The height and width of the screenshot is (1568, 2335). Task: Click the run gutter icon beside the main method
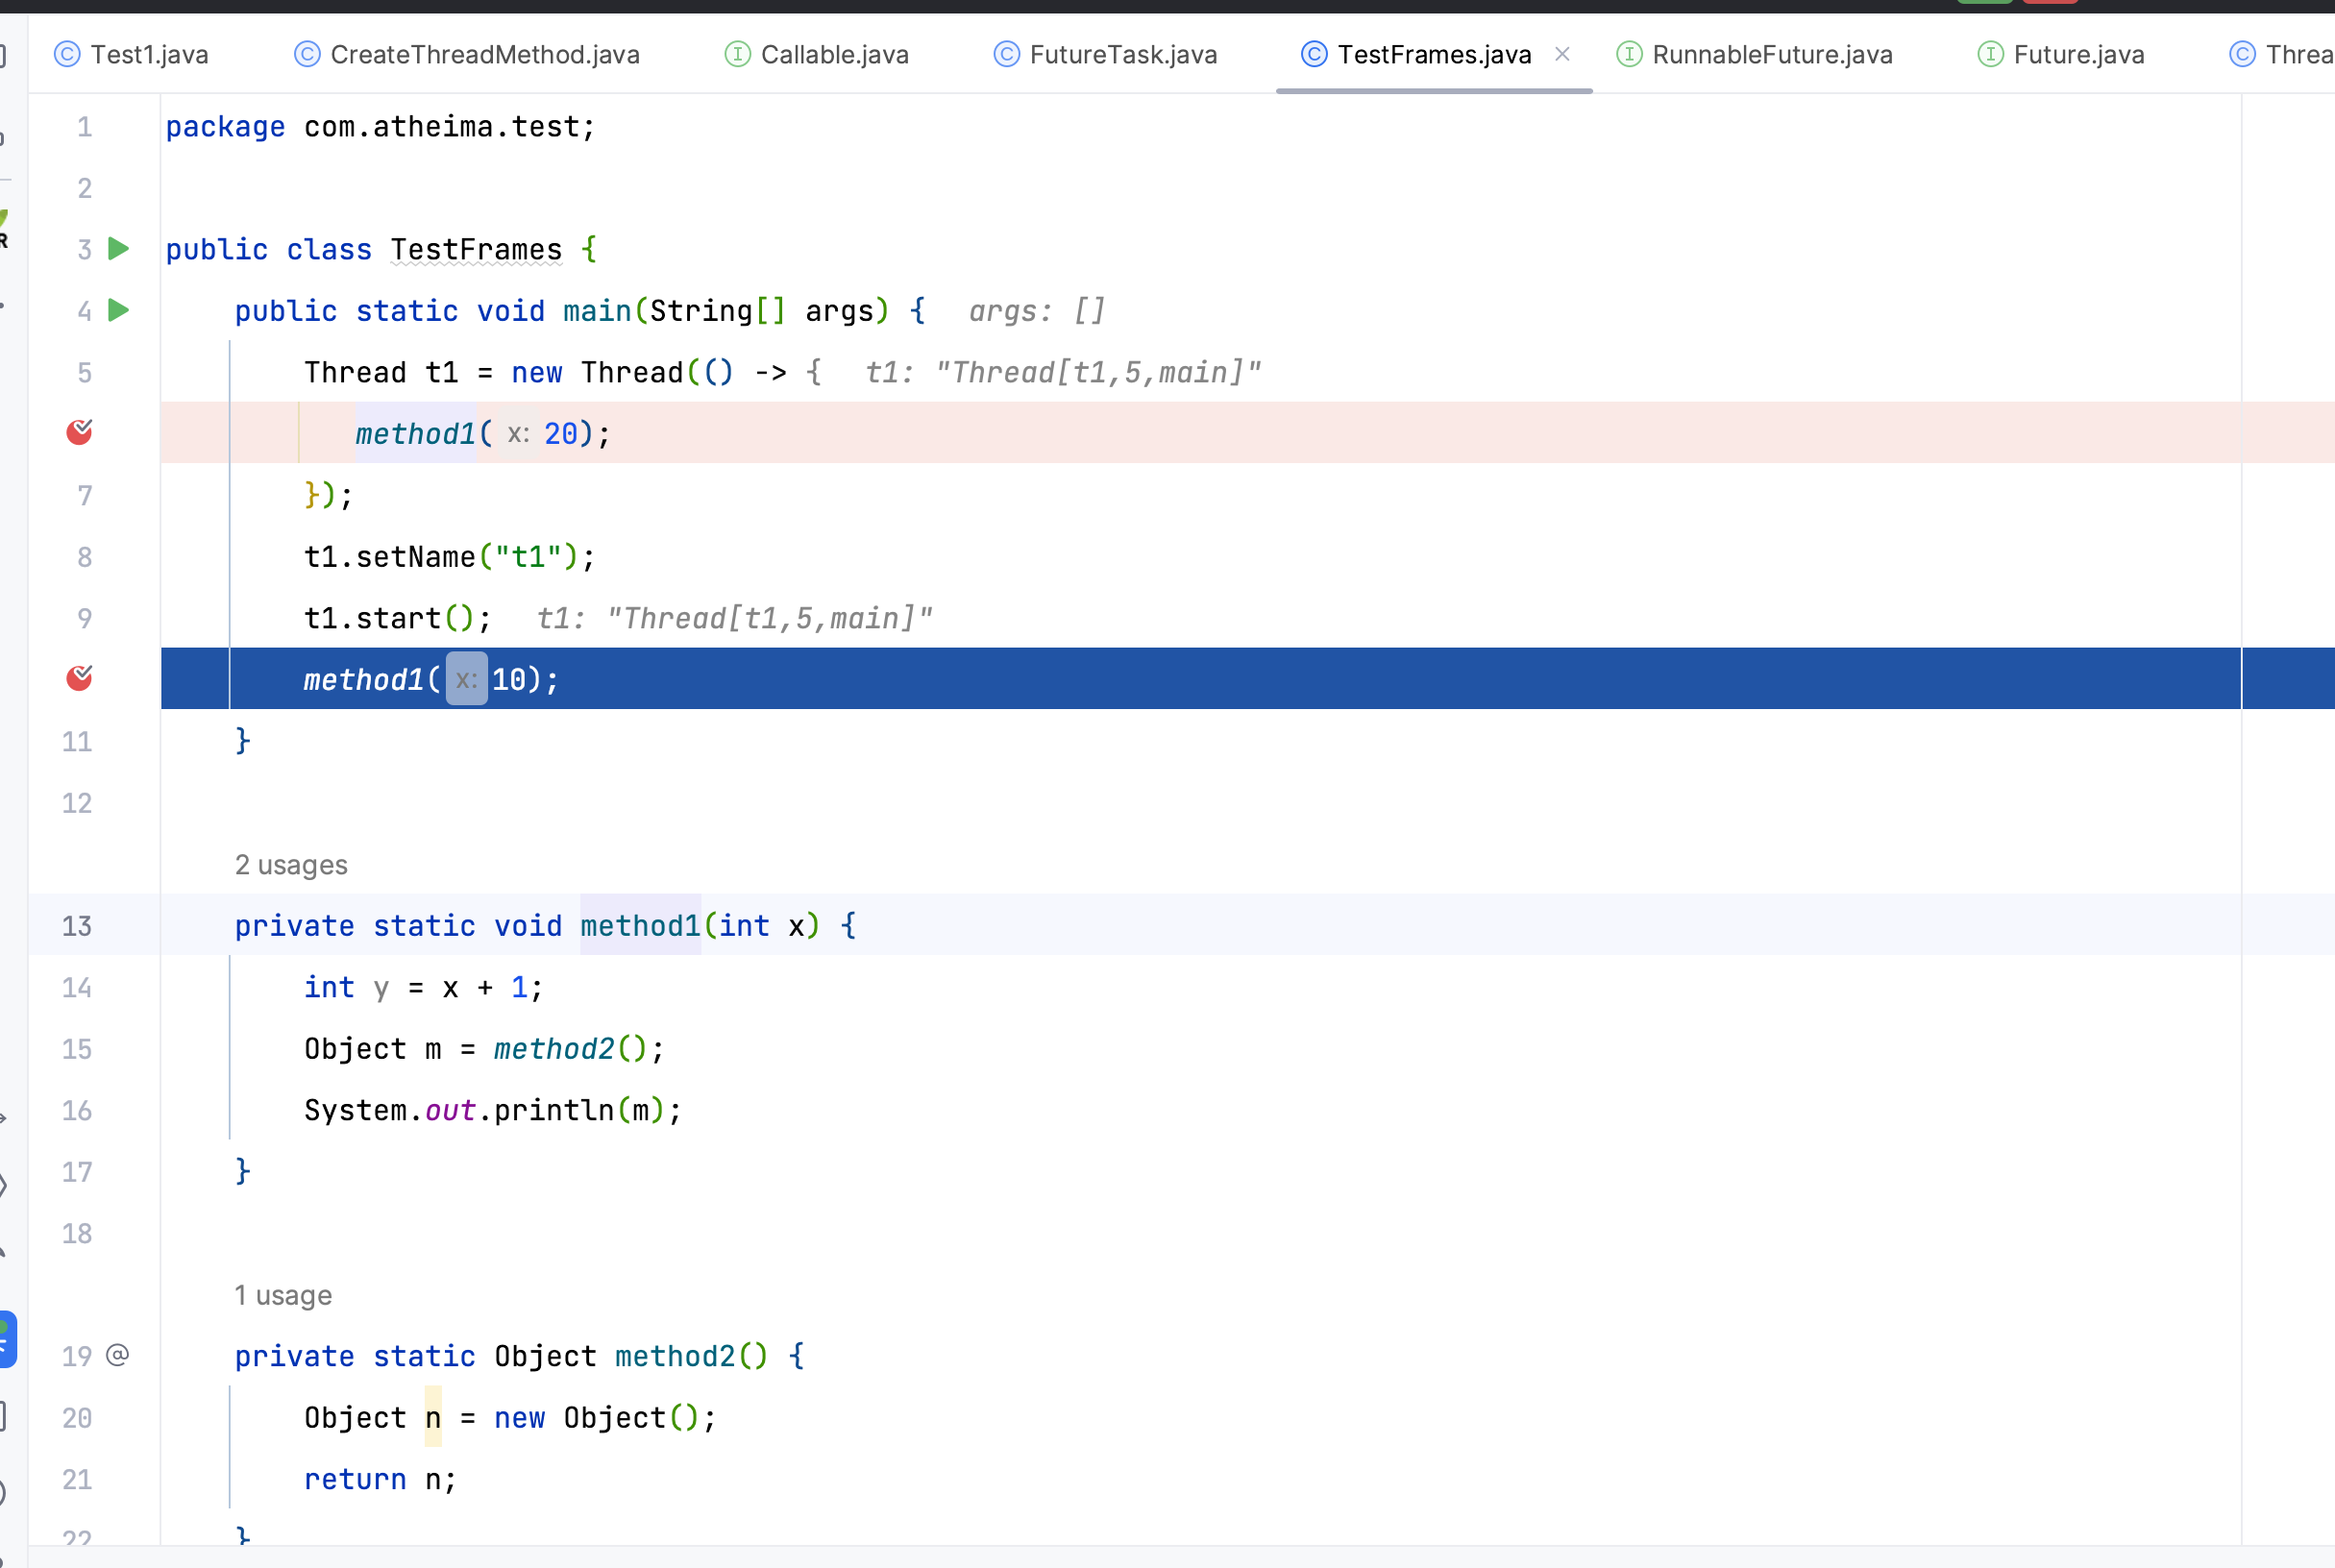click(119, 310)
